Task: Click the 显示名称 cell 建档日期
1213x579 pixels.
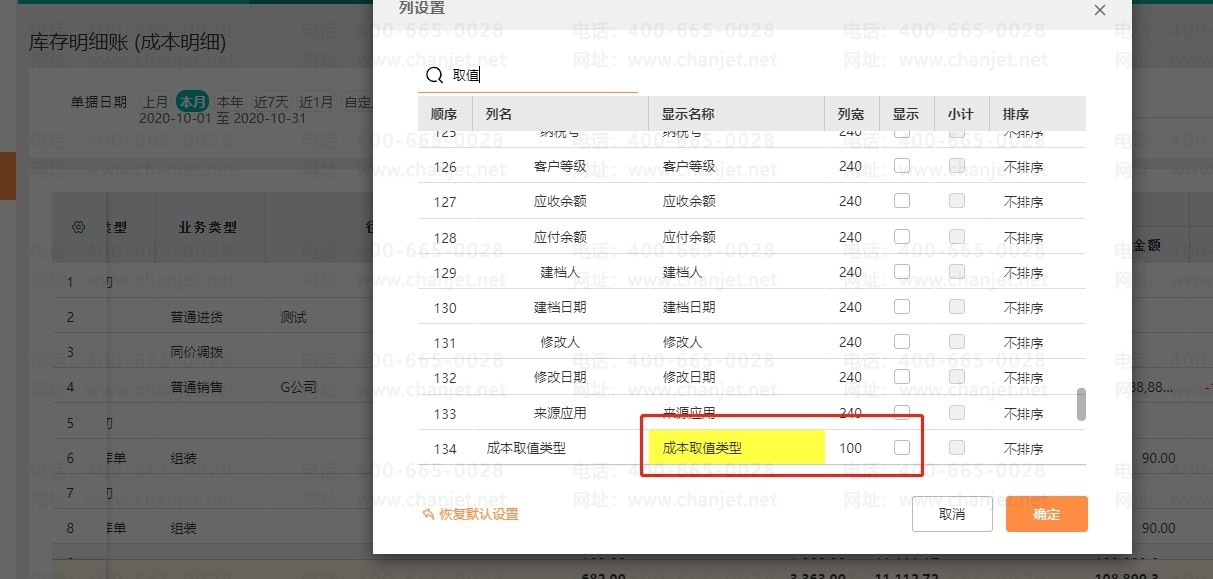Action: pyautogui.click(x=689, y=308)
